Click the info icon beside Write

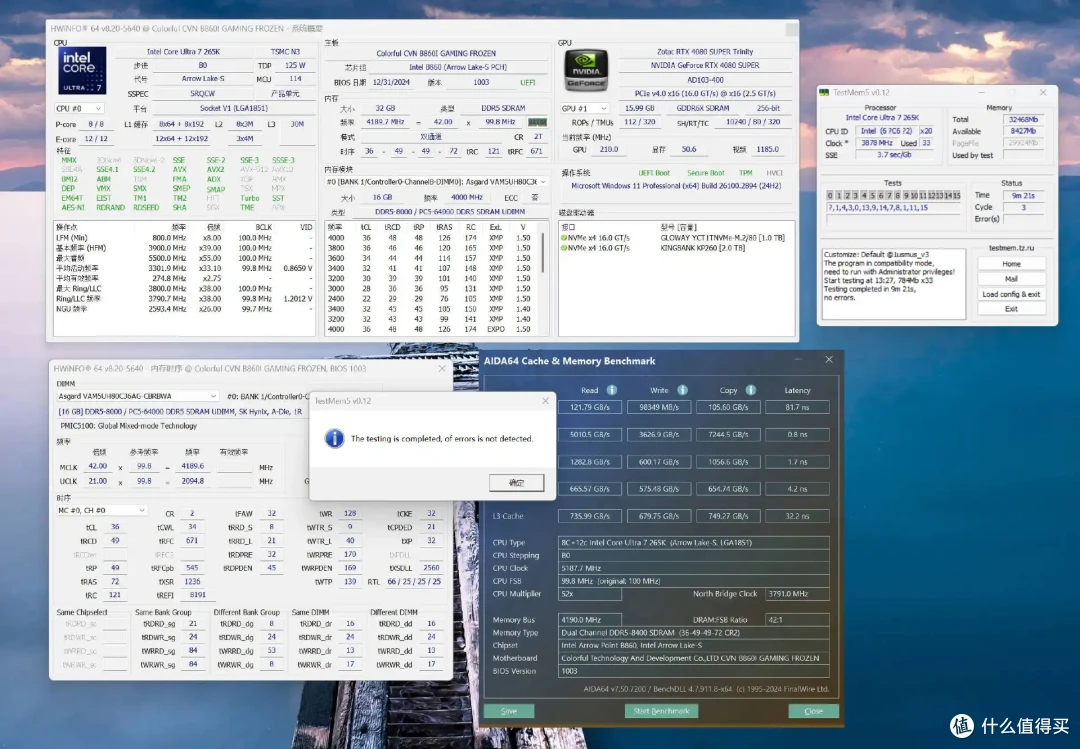(x=682, y=390)
